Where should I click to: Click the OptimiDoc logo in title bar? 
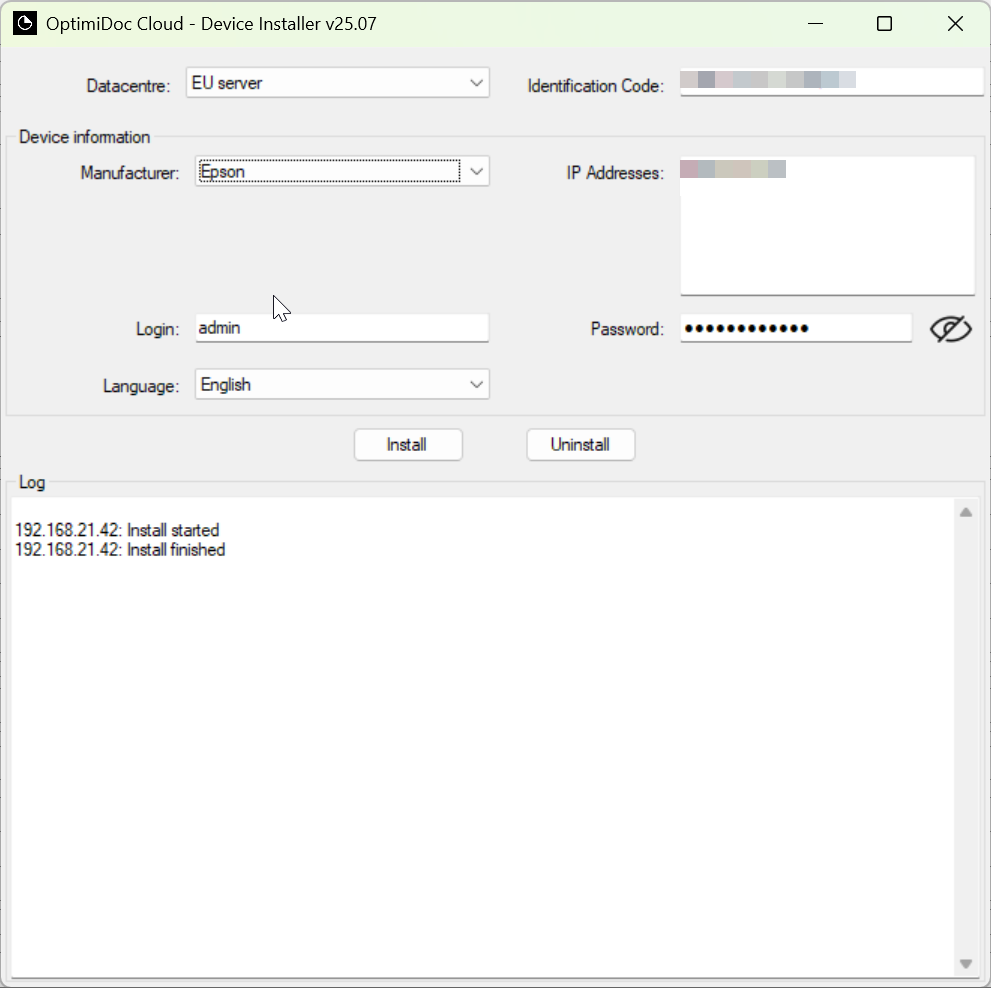click(25, 24)
